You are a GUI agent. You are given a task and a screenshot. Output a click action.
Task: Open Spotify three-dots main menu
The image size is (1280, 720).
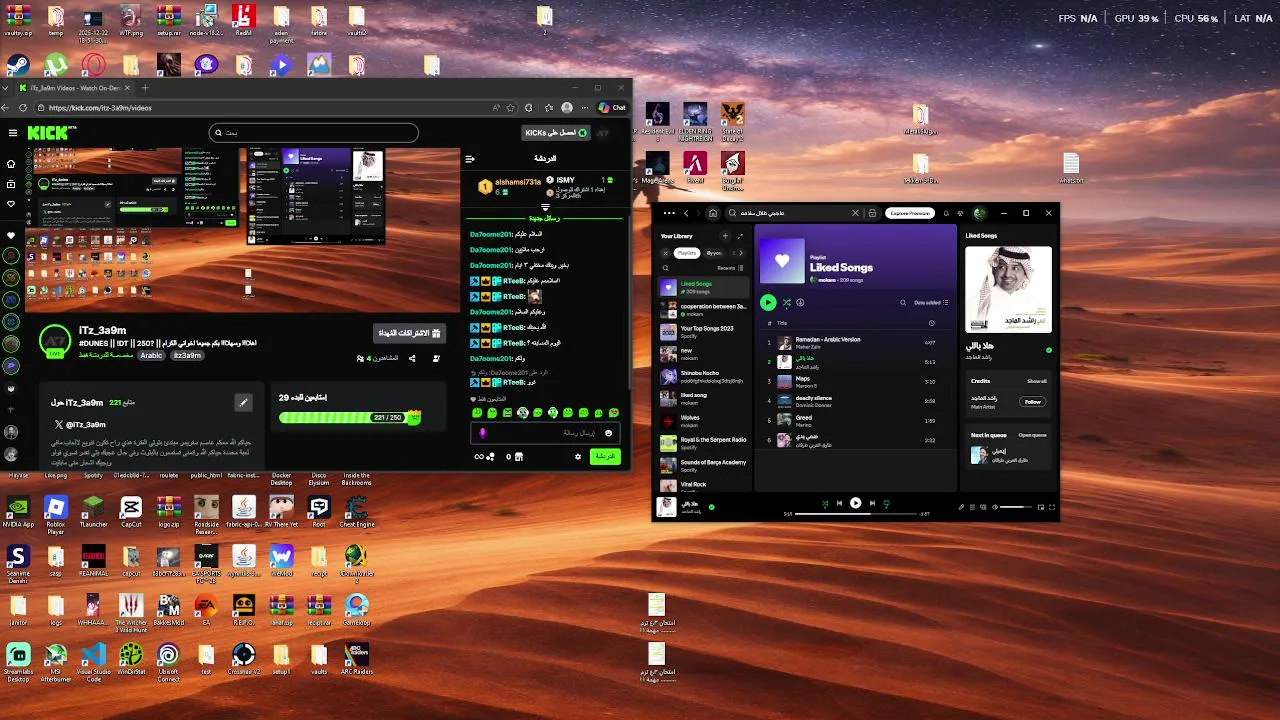[669, 213]
